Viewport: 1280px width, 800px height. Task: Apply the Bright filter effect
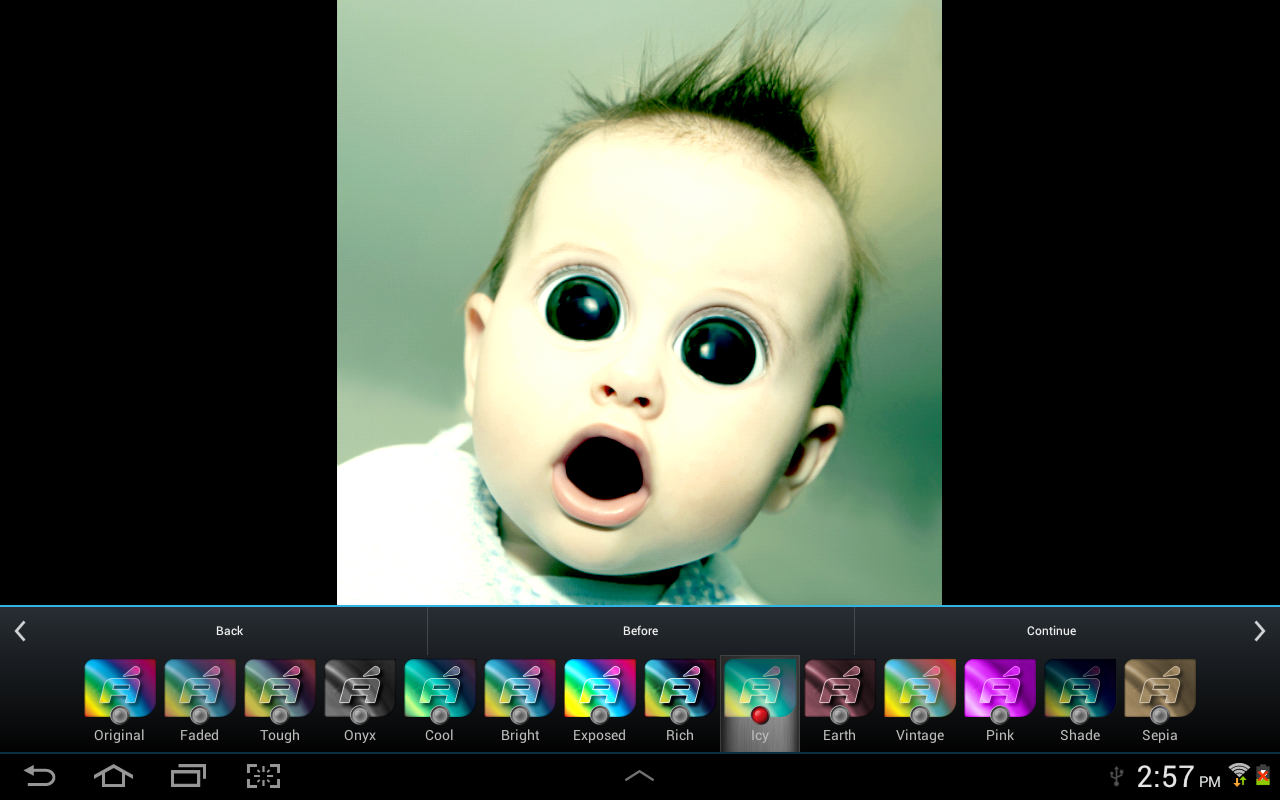click(x=519, y=690)
